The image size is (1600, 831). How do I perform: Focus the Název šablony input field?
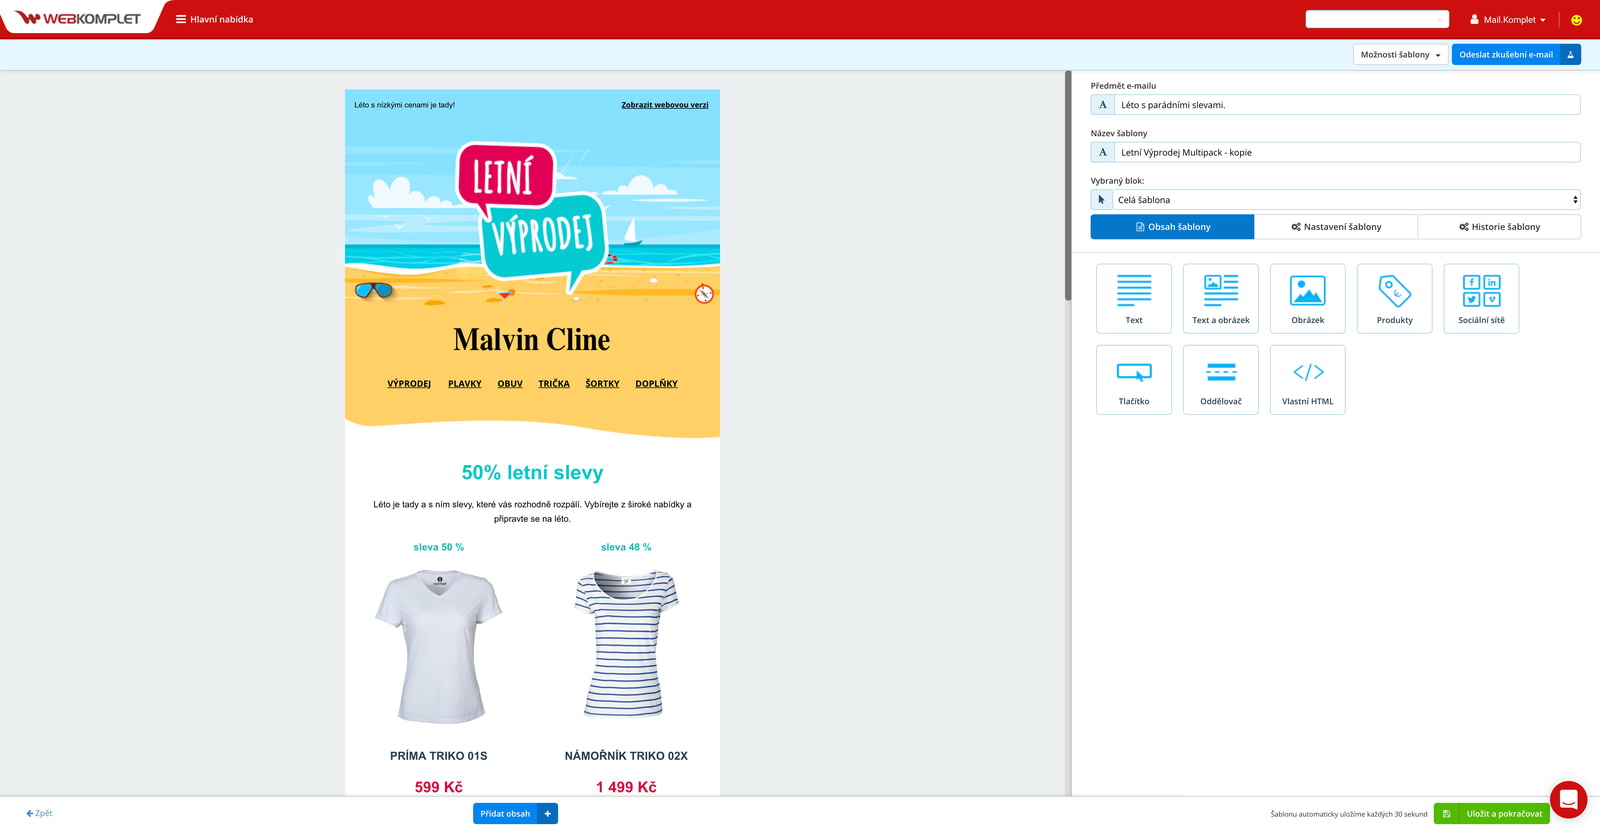pyautogui.click(x=1347, y=152)
